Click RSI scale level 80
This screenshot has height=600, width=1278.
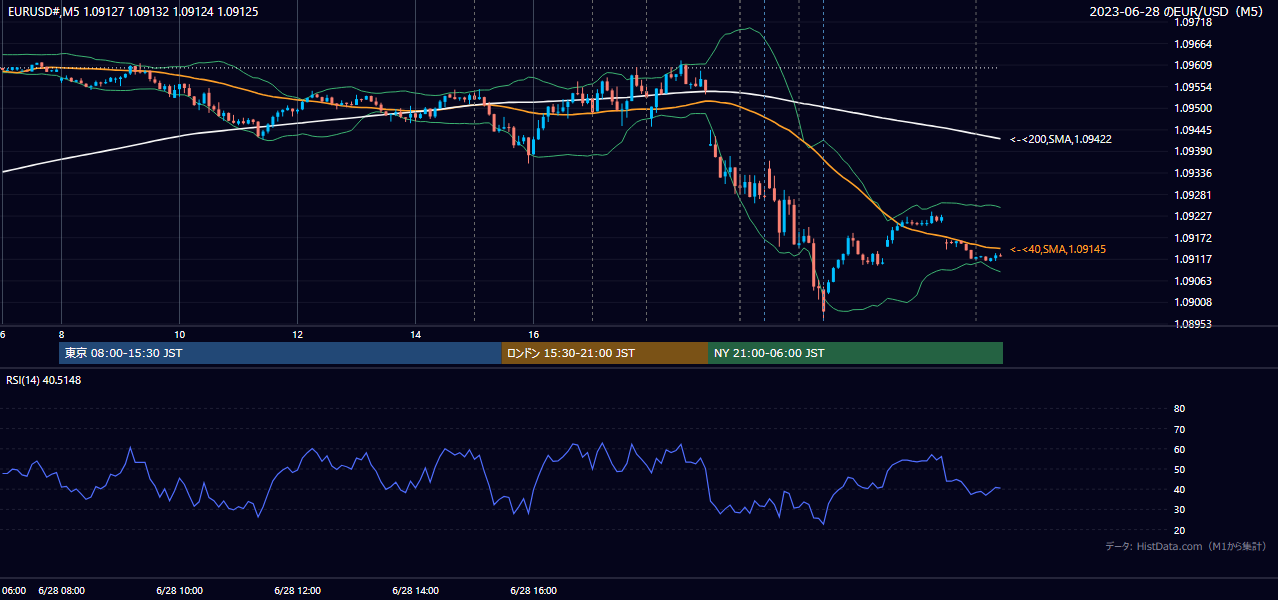pyautogui.click(x=1179, y=409)
